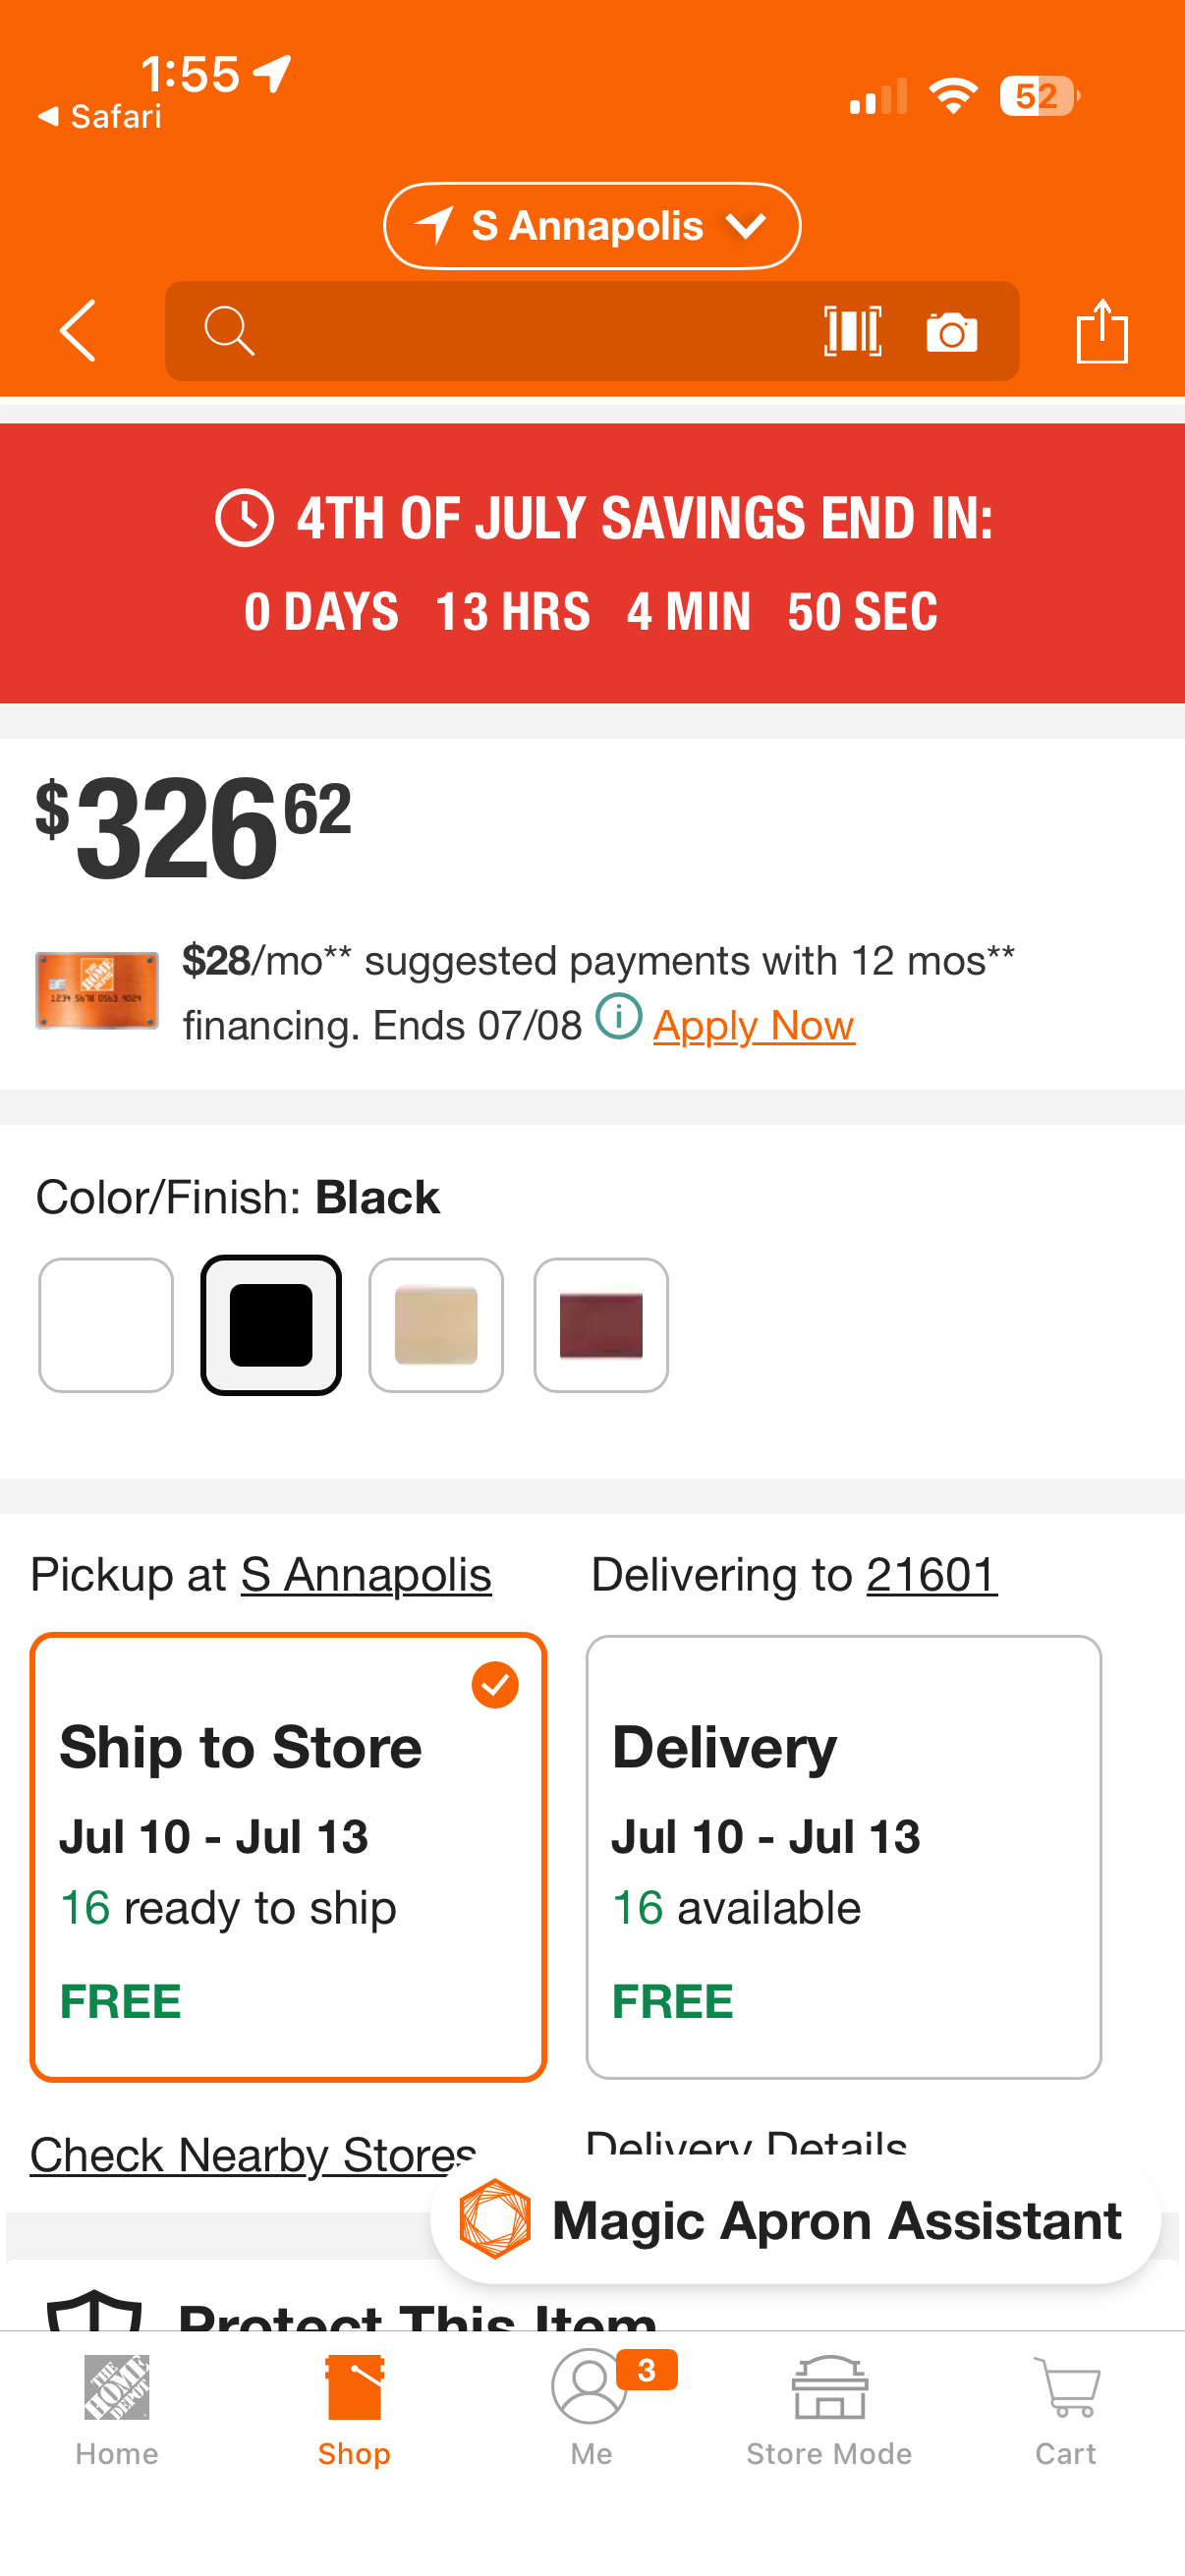Open the barcode scanner icon
The width and height of the screenshot is (1185, 2576).
852,331
